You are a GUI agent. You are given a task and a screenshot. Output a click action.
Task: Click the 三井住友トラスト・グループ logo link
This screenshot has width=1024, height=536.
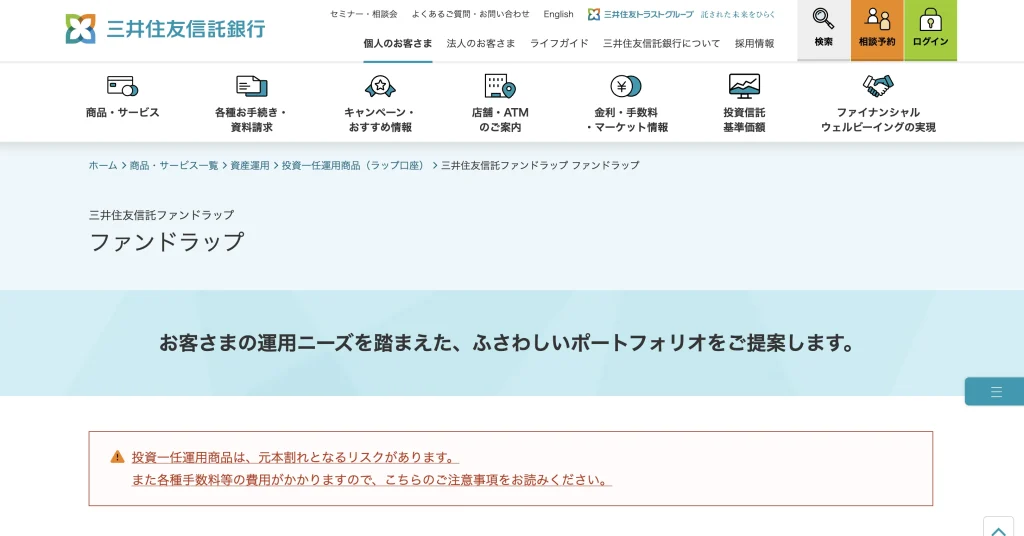pyautogui.click(x=681, y=14)
